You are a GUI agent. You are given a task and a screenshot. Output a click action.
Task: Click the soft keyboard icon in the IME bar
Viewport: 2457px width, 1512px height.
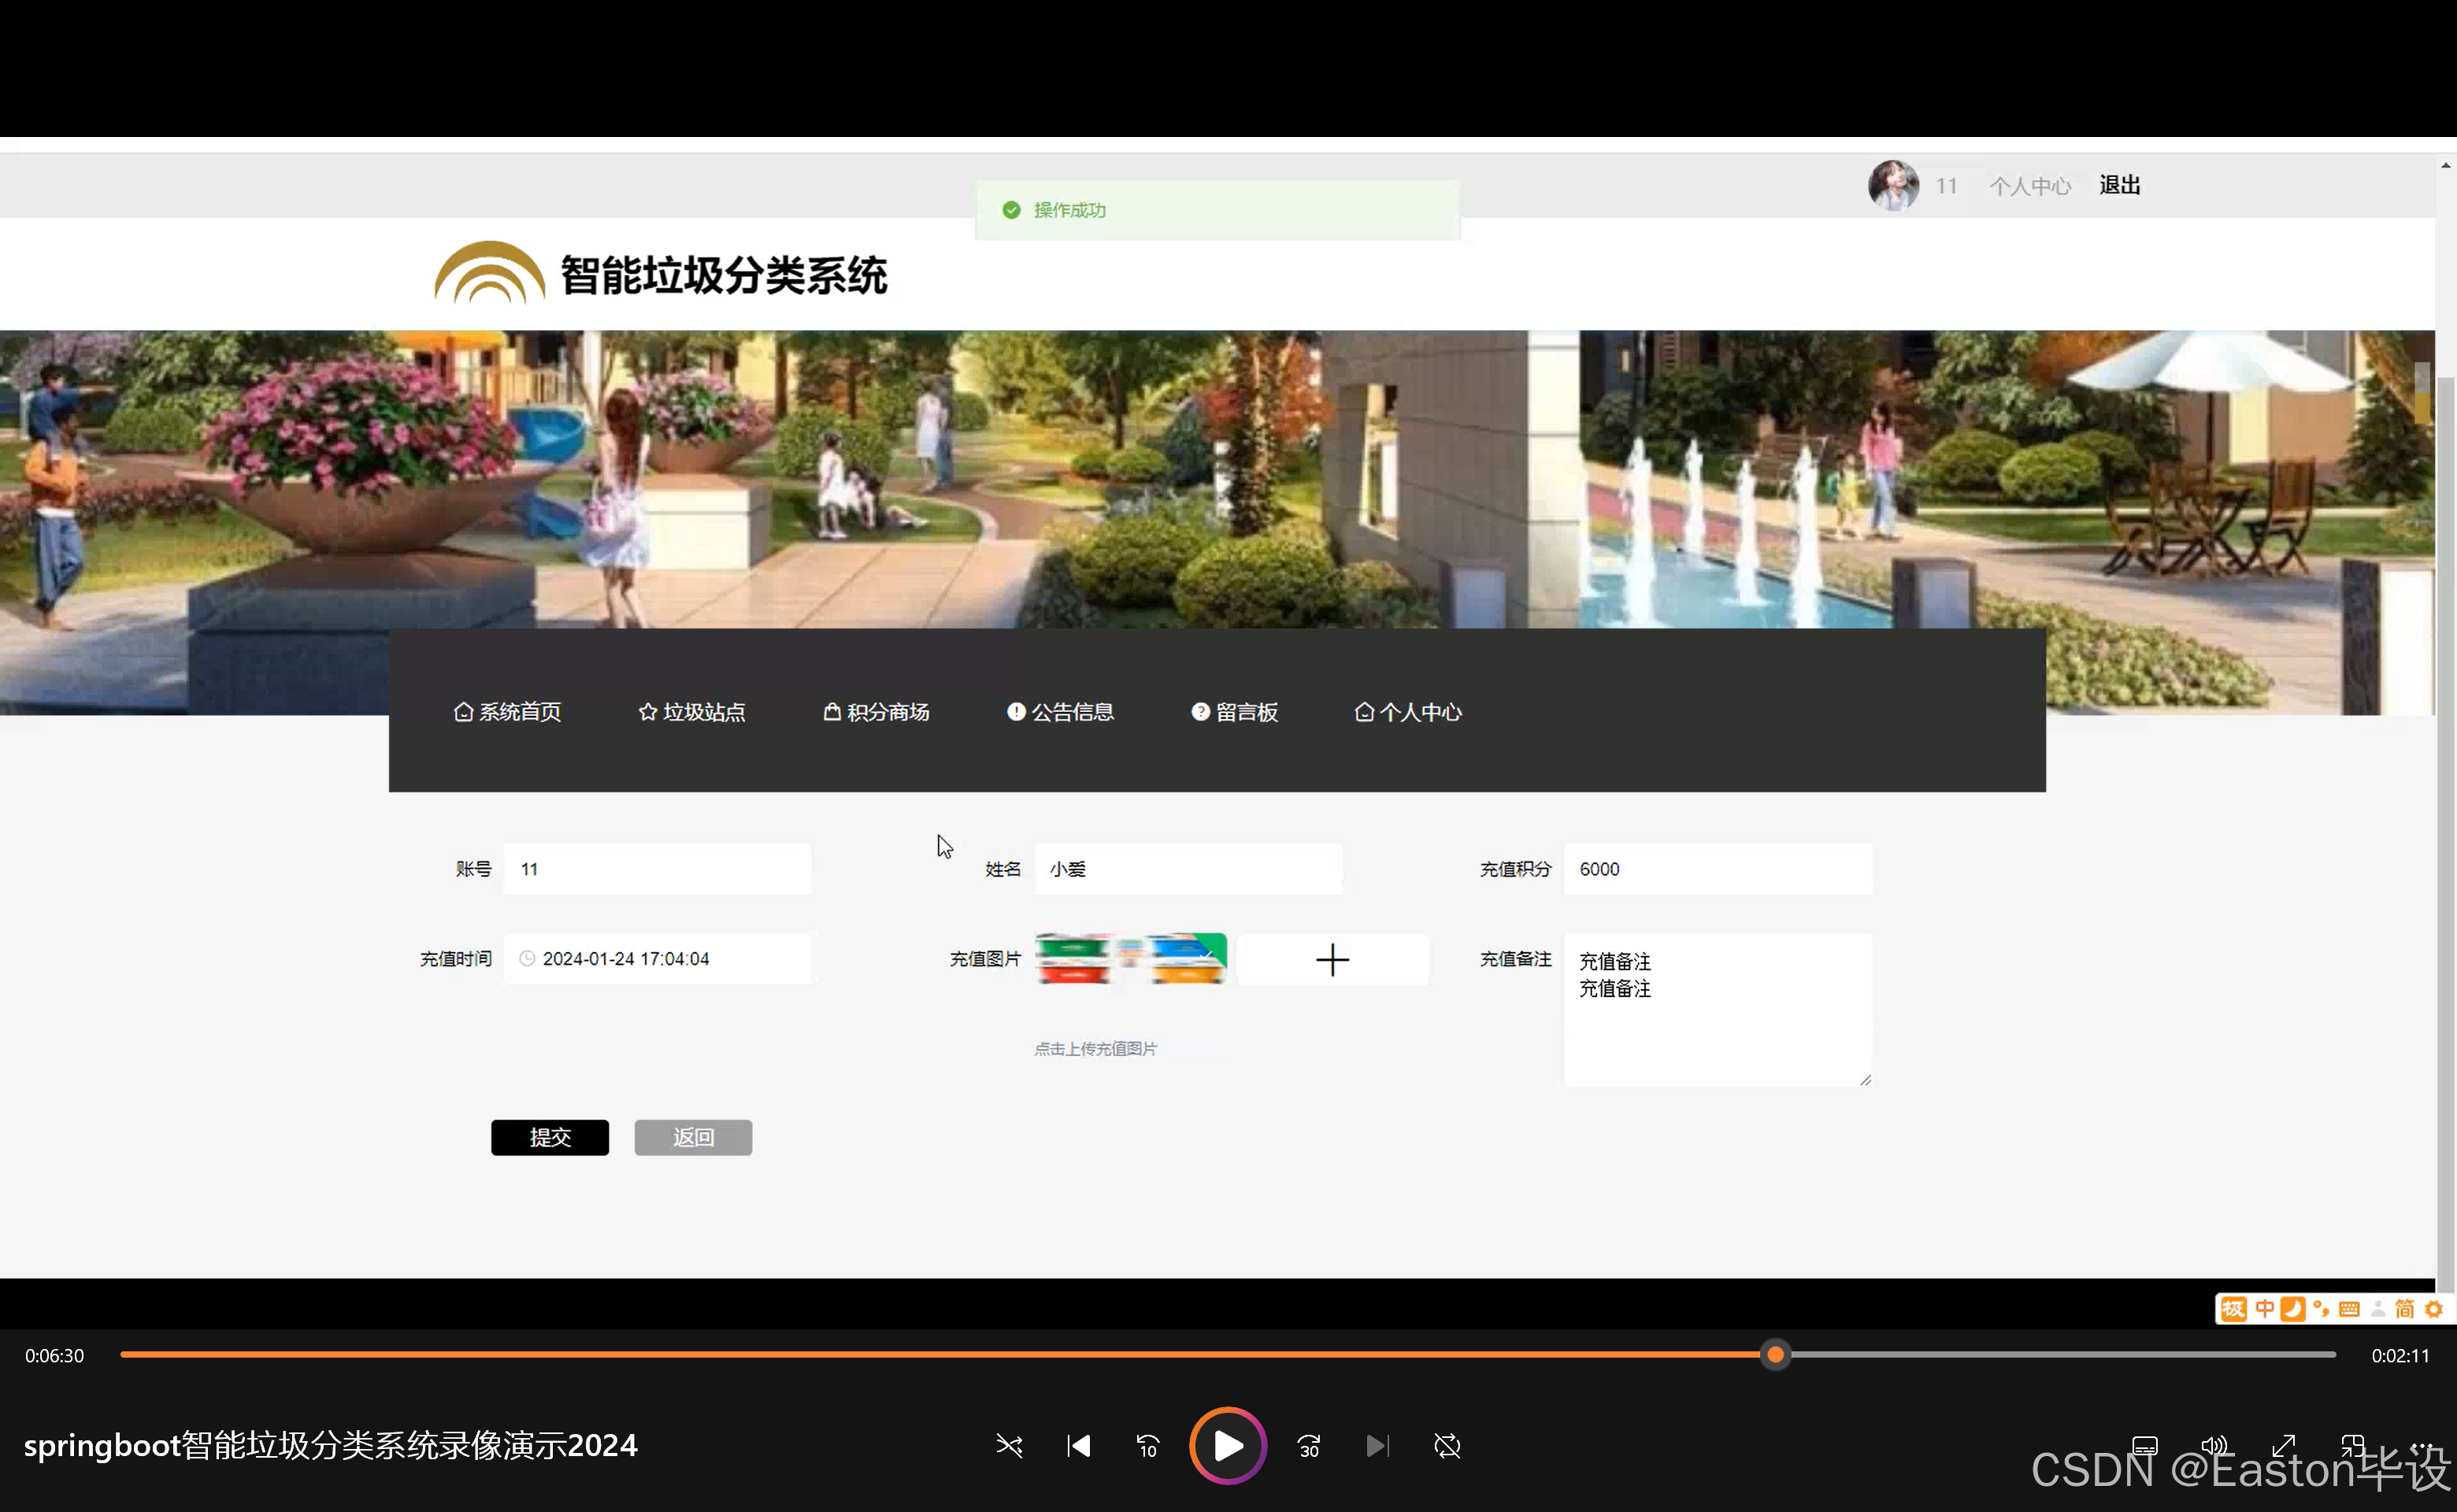pyautogui.click(x=2349, y=1308)
